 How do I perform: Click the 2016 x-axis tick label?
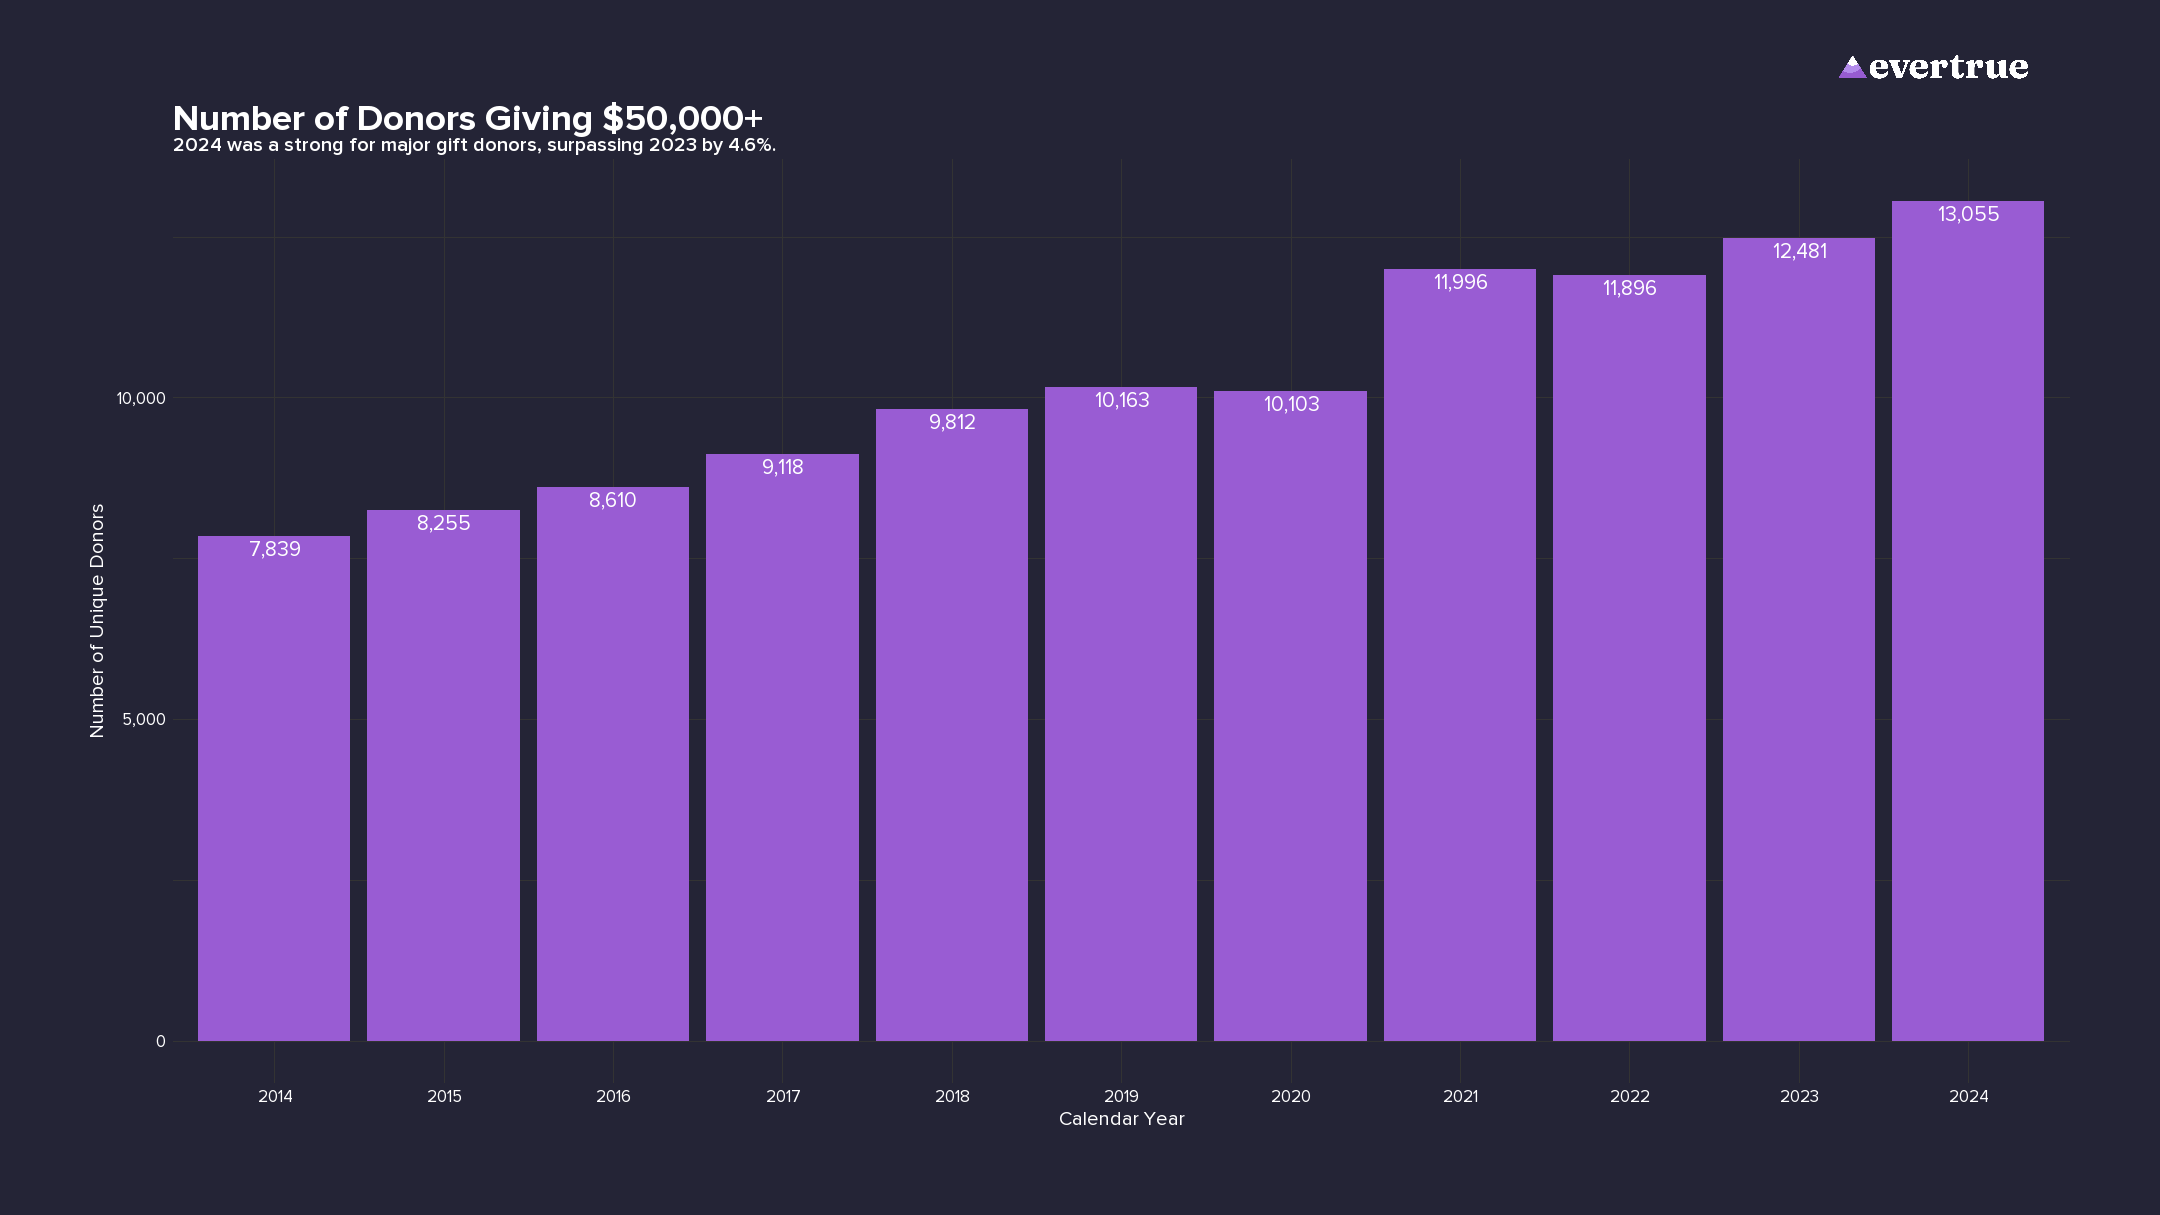pyautogui.click(x=613, y=1096)
